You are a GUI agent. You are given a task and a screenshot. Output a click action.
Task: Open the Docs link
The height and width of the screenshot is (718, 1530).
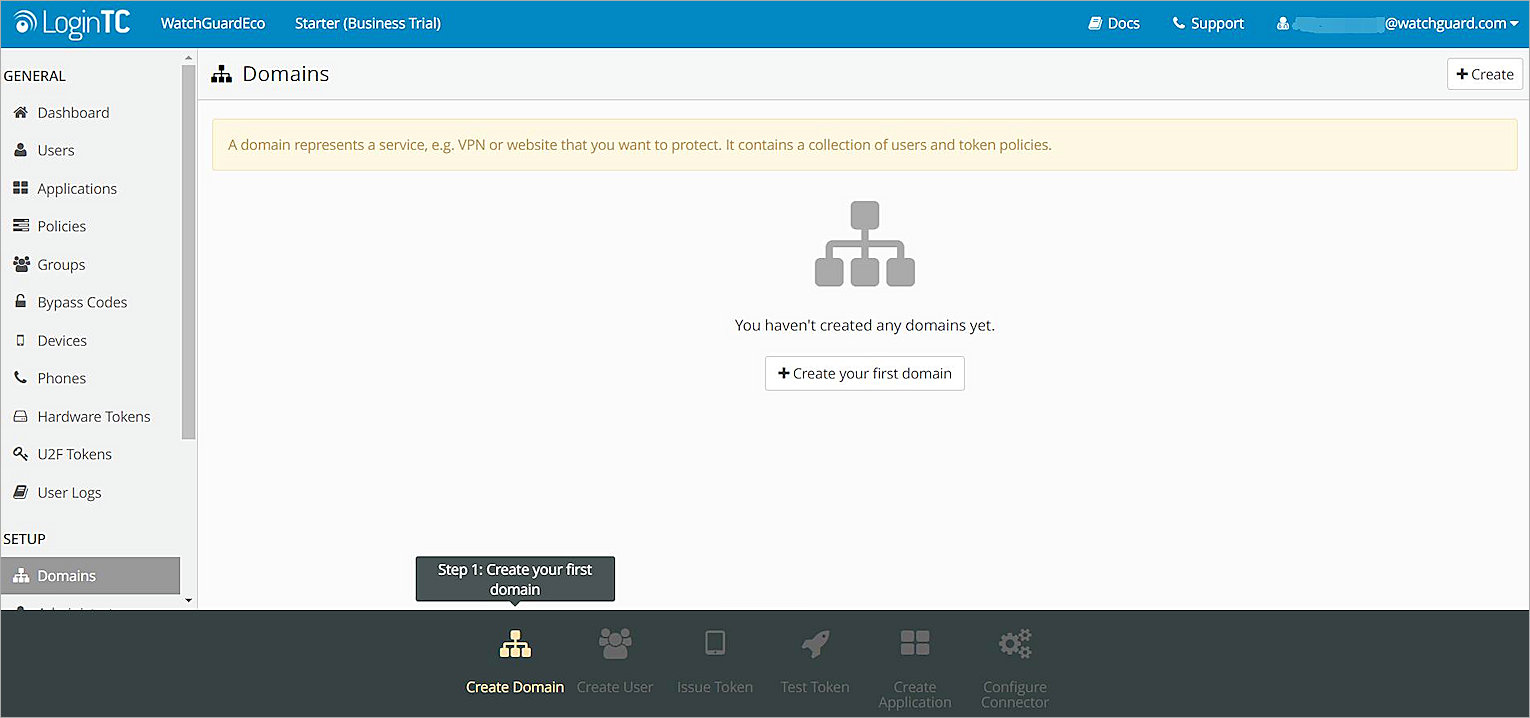coord(1113,22)
